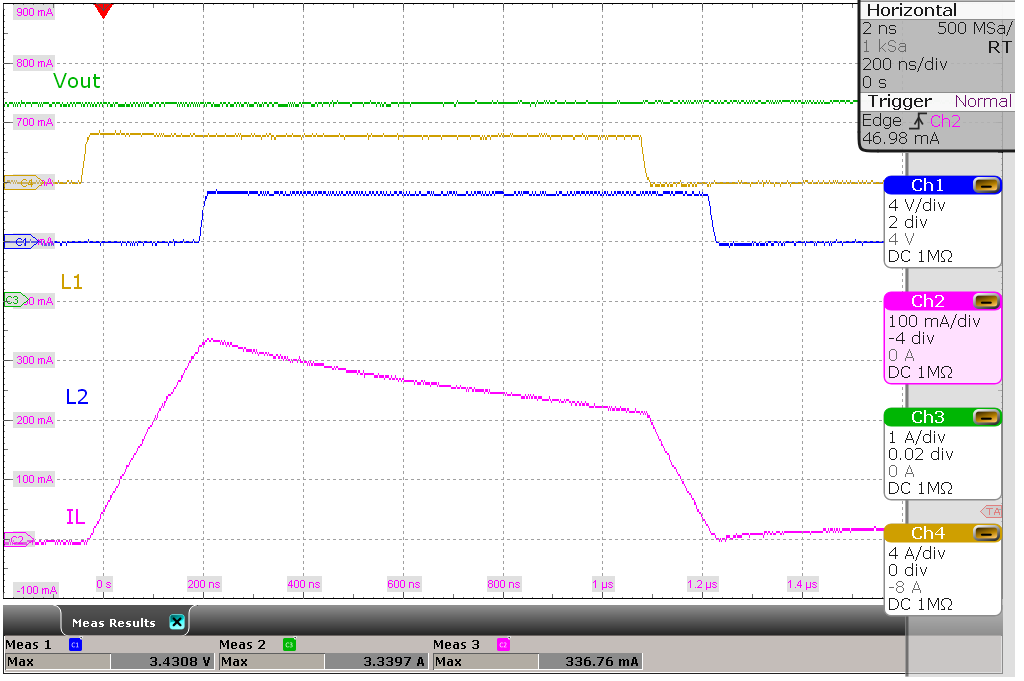Minimize the Ch1 settings panel
The image size is (1024, 681).
coord(988,185)
